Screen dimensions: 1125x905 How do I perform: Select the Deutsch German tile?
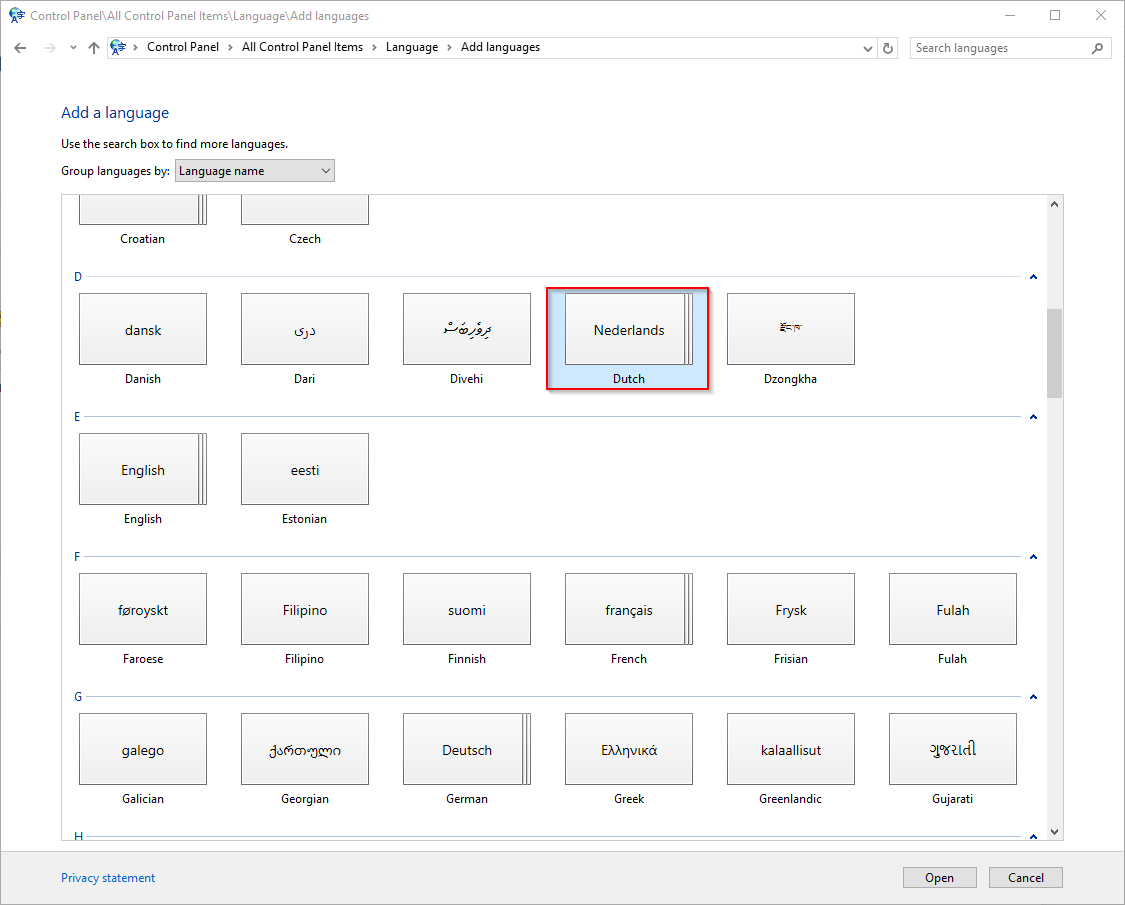tap(467, 750)
